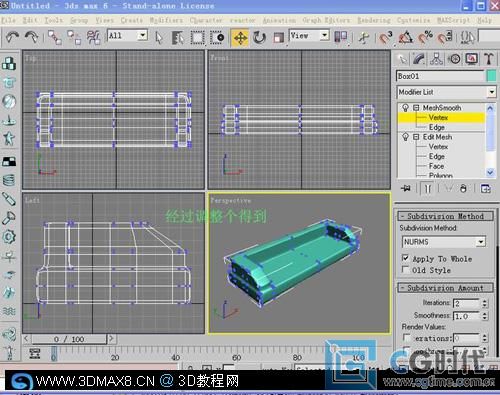This screenshot has height=395, width=500.
Task: Switch to the Hierarchy command panel tab
Action: tap(436, 59)
